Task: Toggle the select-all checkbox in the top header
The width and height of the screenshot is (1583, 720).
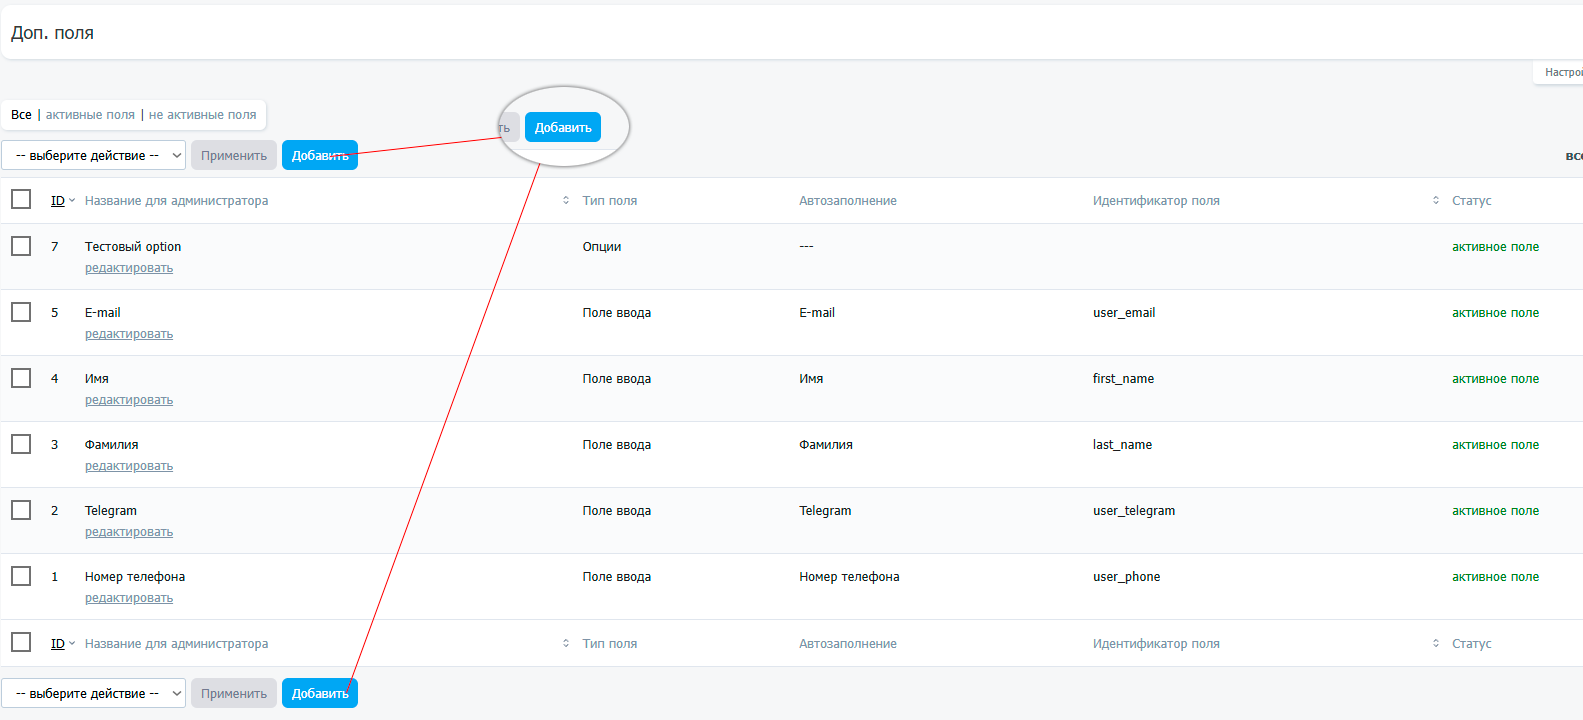Action: coord(21,200)
